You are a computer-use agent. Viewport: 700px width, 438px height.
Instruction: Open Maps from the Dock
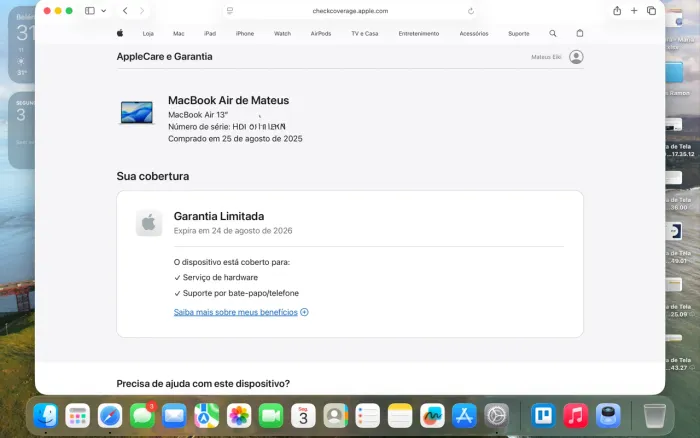pyautogui.click(x=207, y=416)
